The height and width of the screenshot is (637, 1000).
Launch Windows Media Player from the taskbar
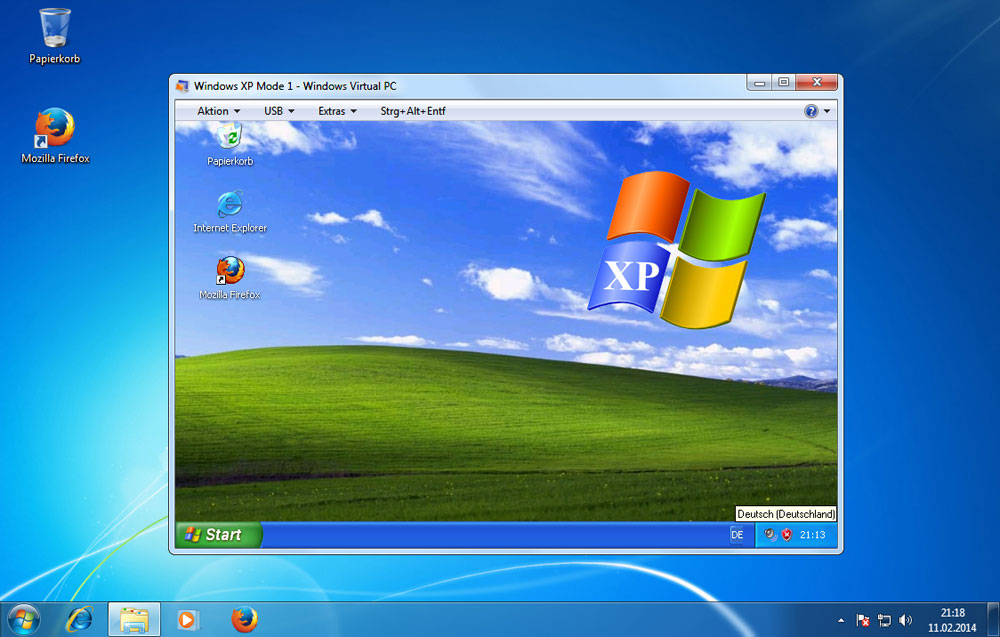coord(188,620)
